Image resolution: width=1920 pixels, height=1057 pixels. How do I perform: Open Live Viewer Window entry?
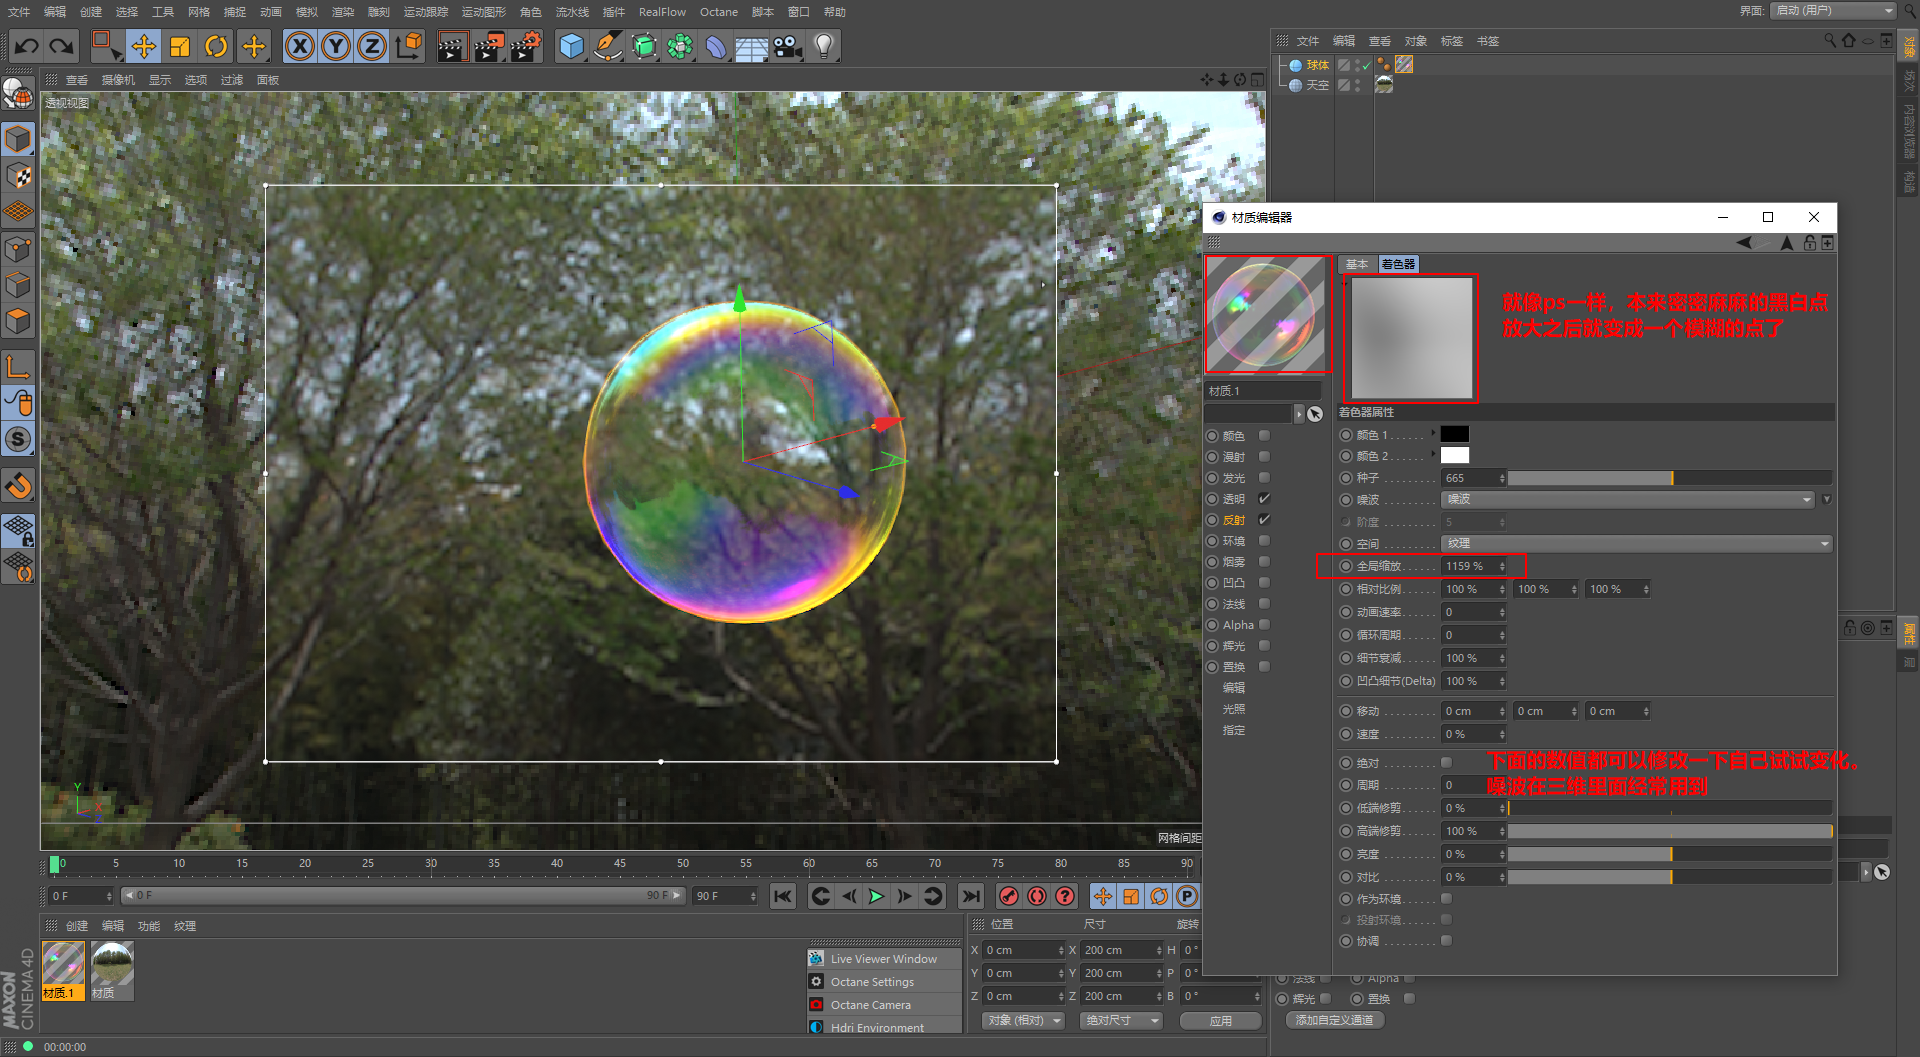(x=884, y=959)
